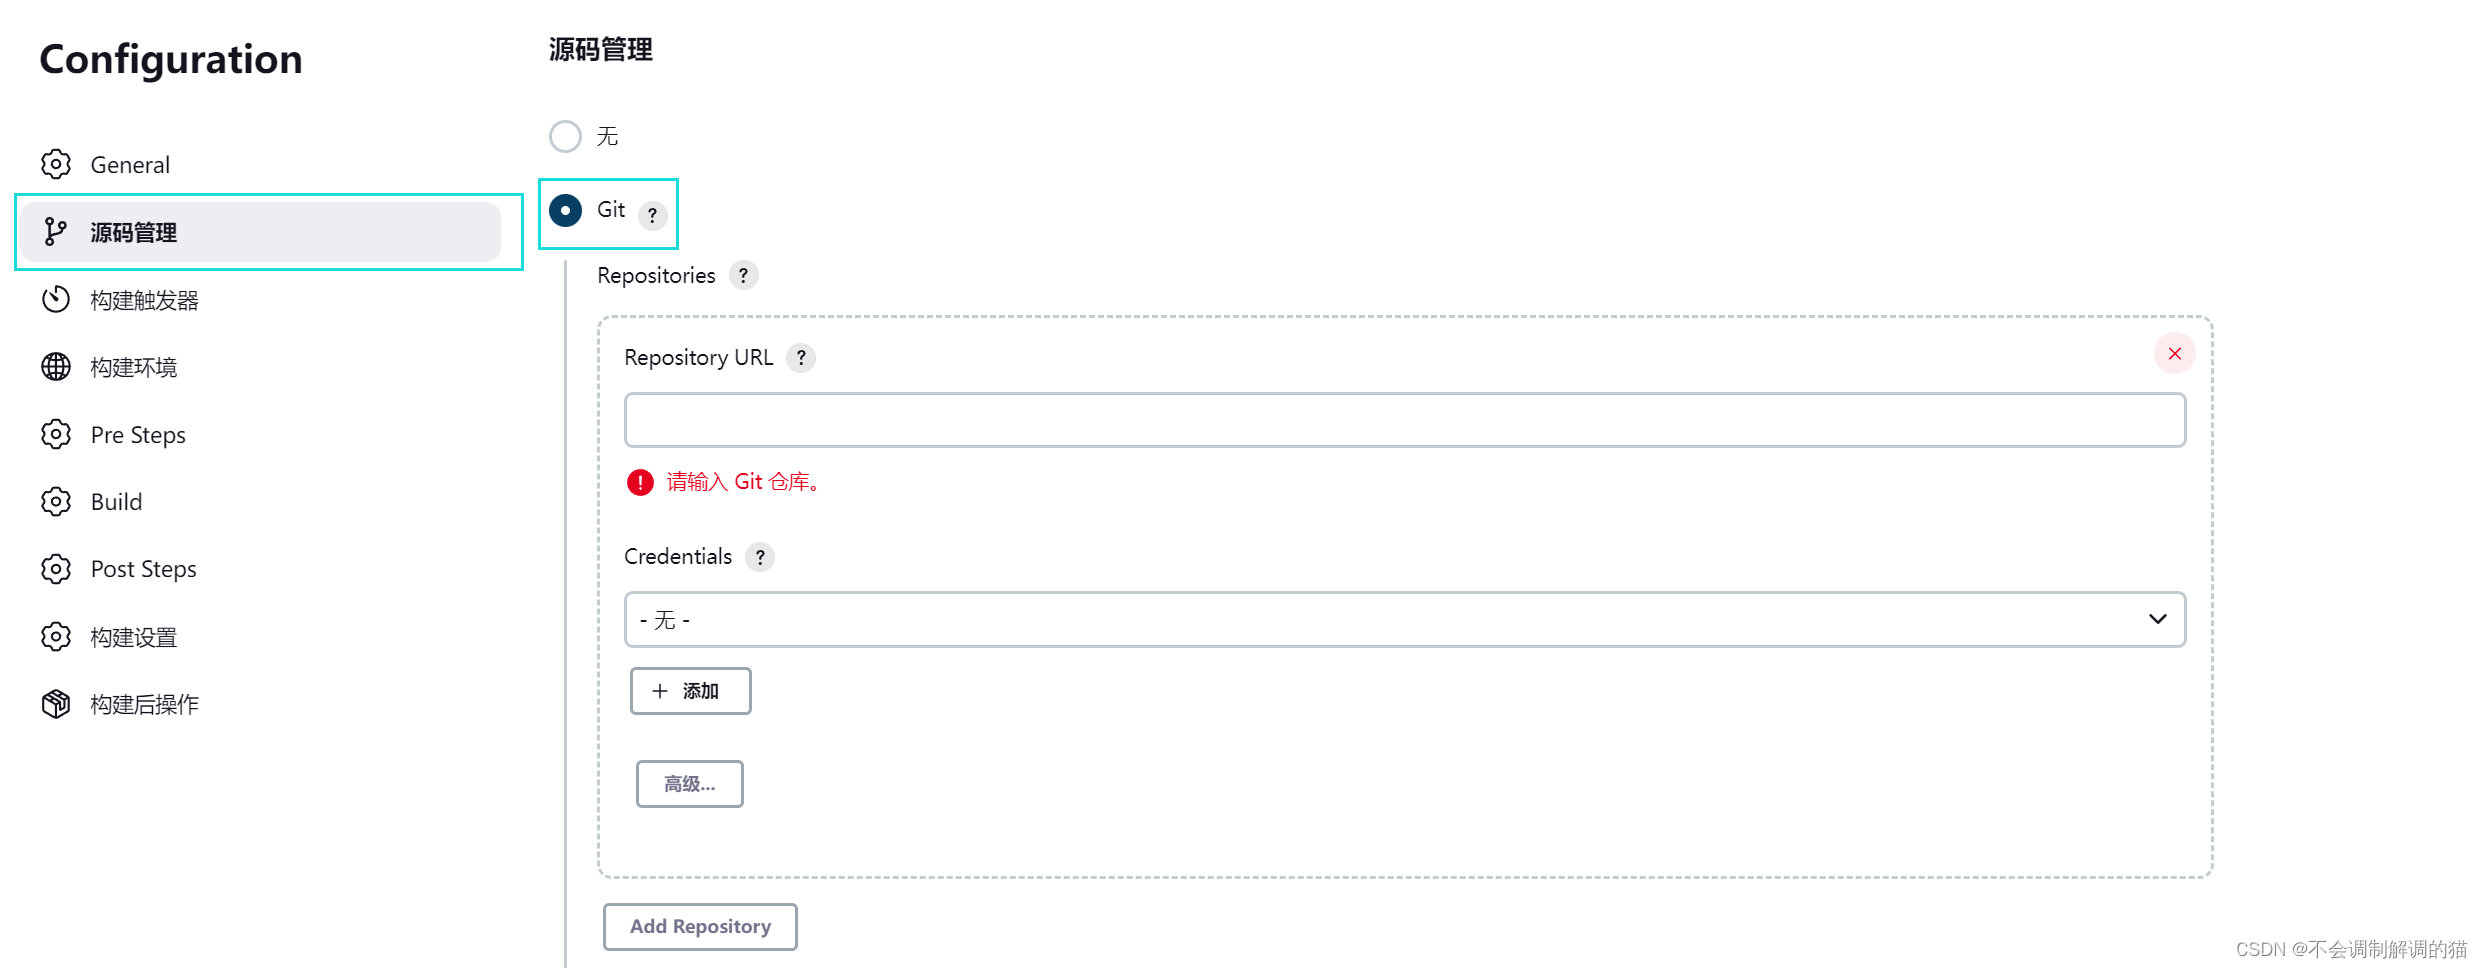Viewport: 2483px width, 968px height.
Task: Click the Git option help question mark
Action: [x=652, y=215]
